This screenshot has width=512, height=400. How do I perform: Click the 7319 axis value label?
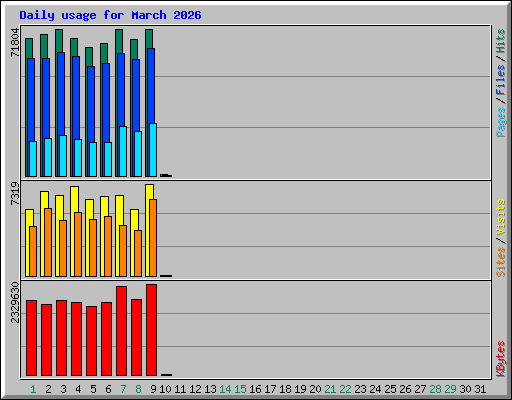tap(15, 193)
